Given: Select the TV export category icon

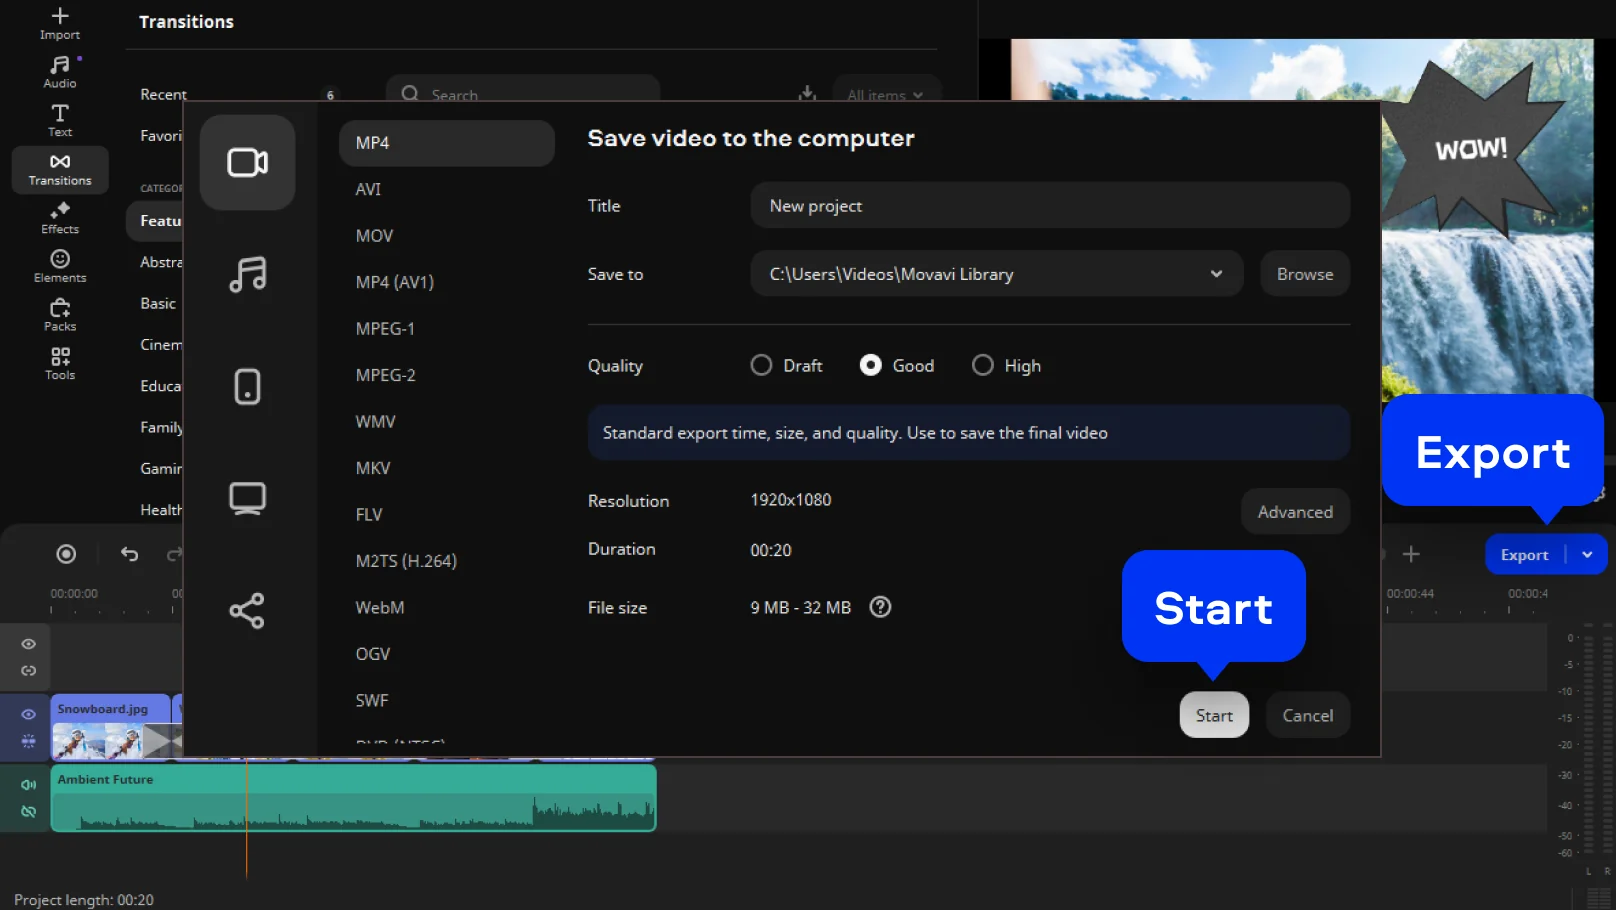Looking at the screenshot, I should (247, 498).
